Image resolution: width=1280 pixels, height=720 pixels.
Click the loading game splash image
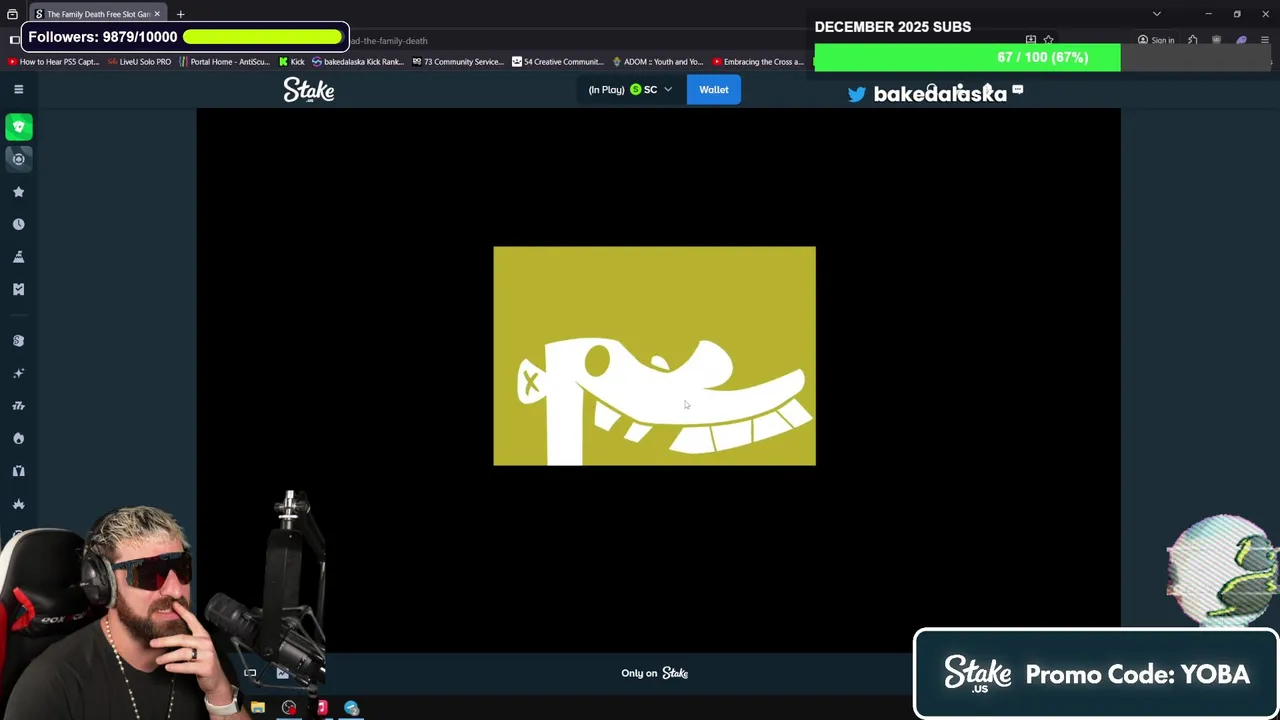(654, 356)
